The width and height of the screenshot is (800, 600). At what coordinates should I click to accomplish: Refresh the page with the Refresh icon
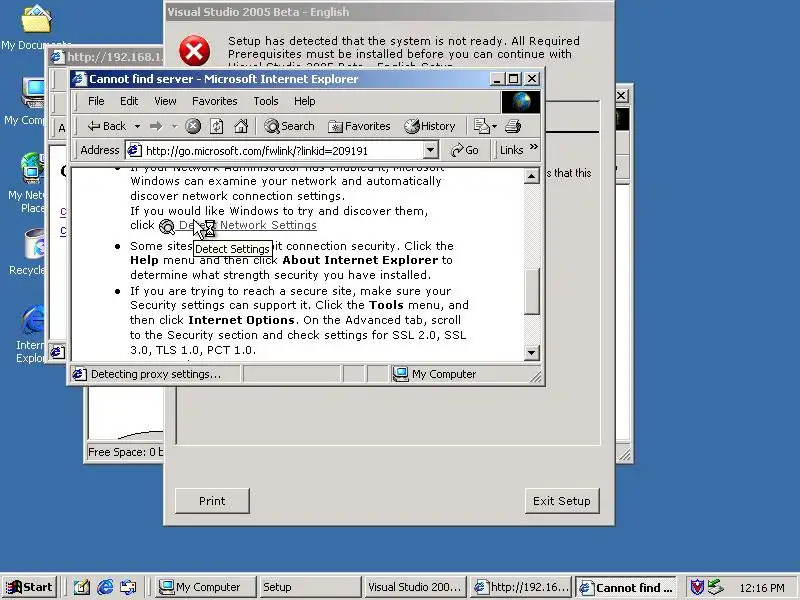[217, 126]
